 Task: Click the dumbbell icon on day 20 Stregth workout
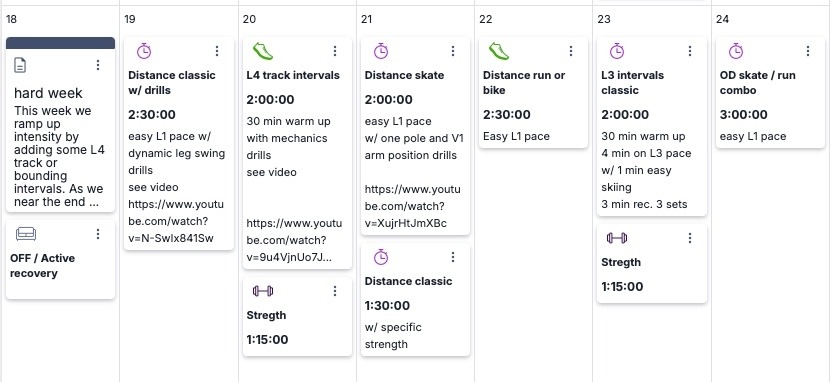pos(263,291)
